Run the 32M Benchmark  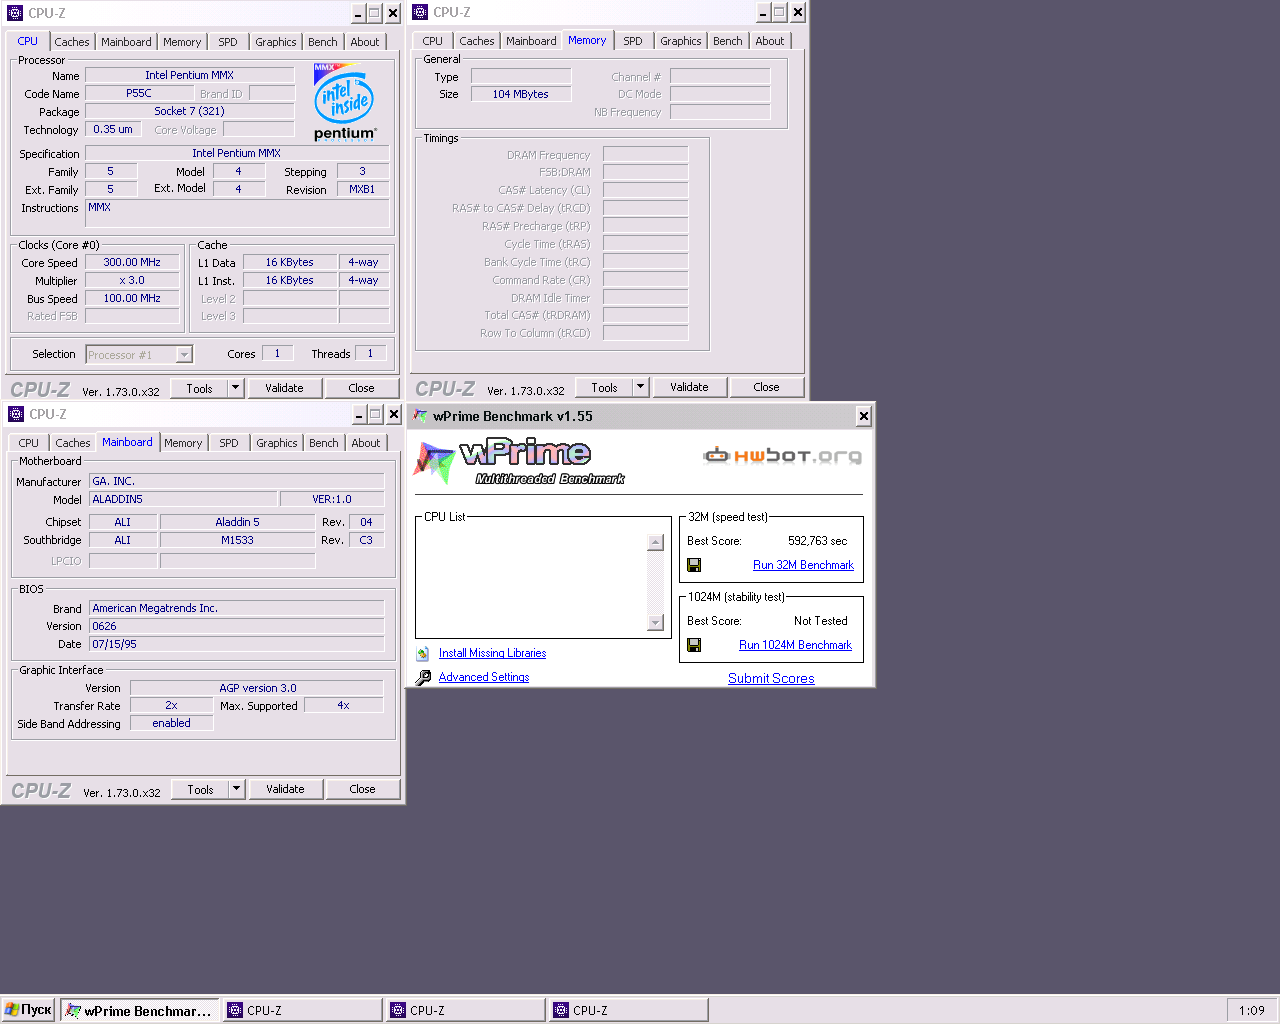point(803,565)
